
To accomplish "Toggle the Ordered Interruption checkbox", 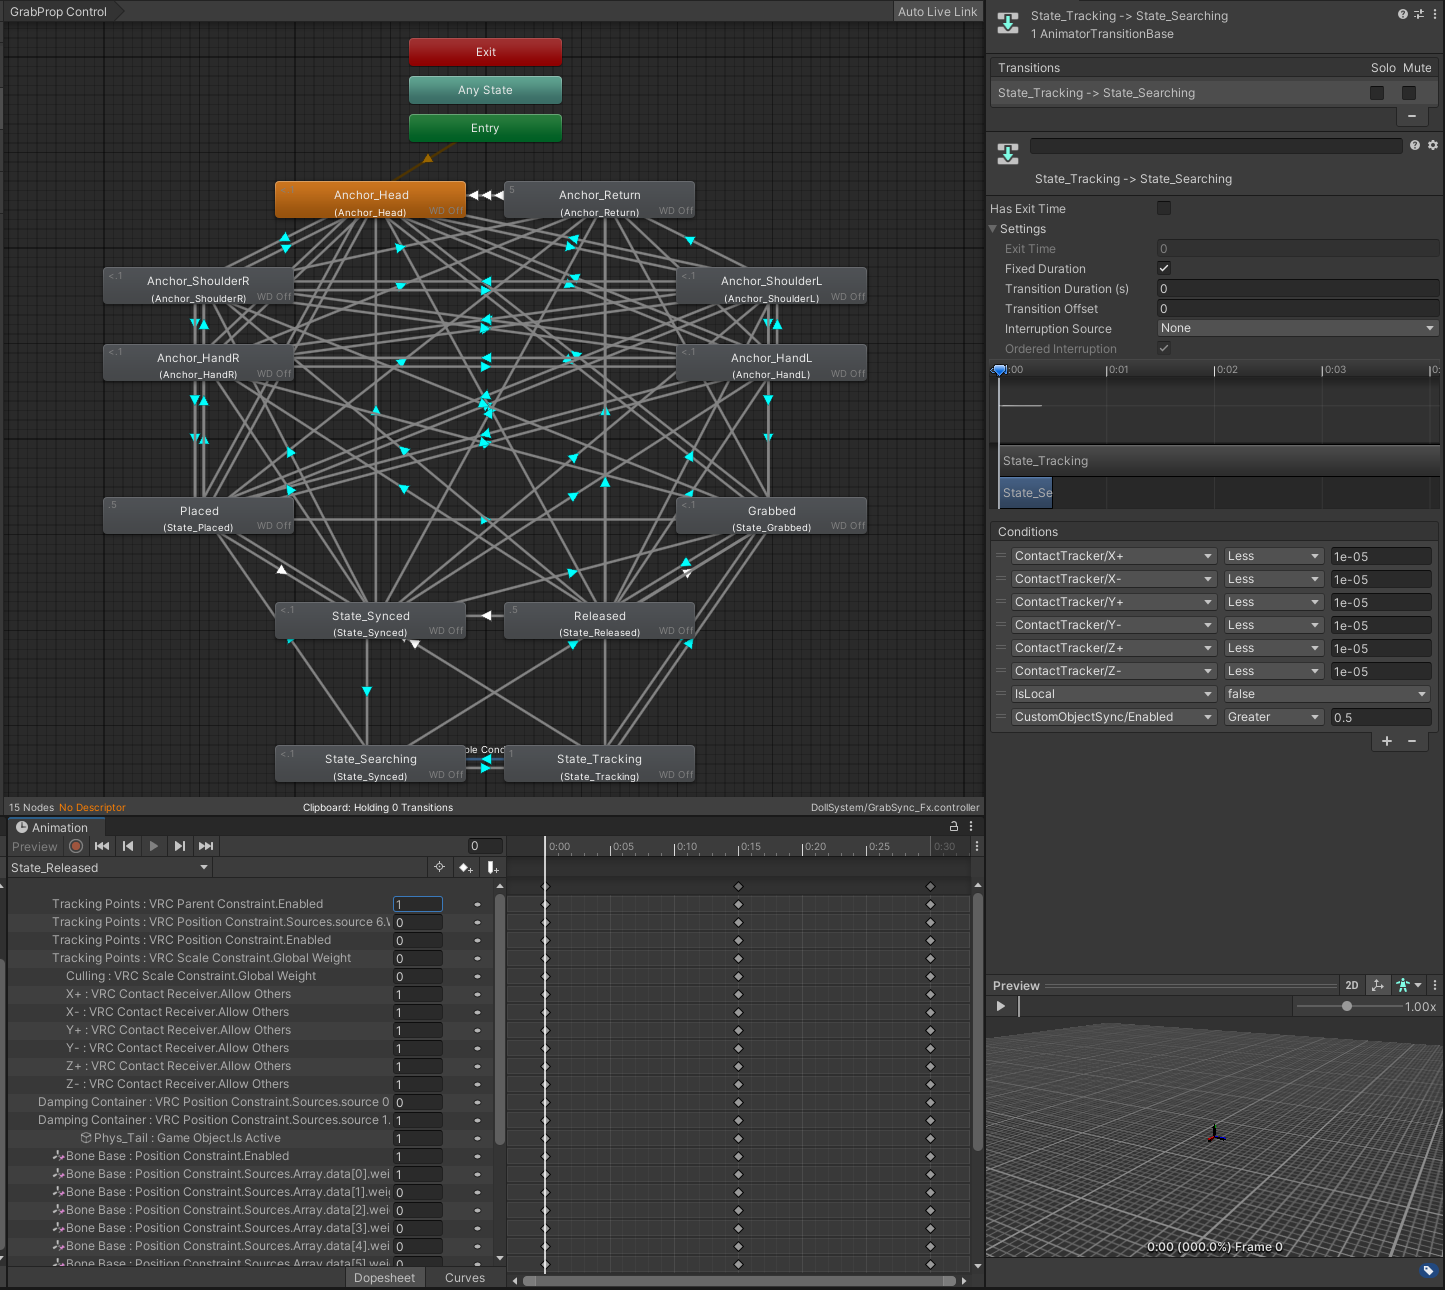I will (1164, 348).
